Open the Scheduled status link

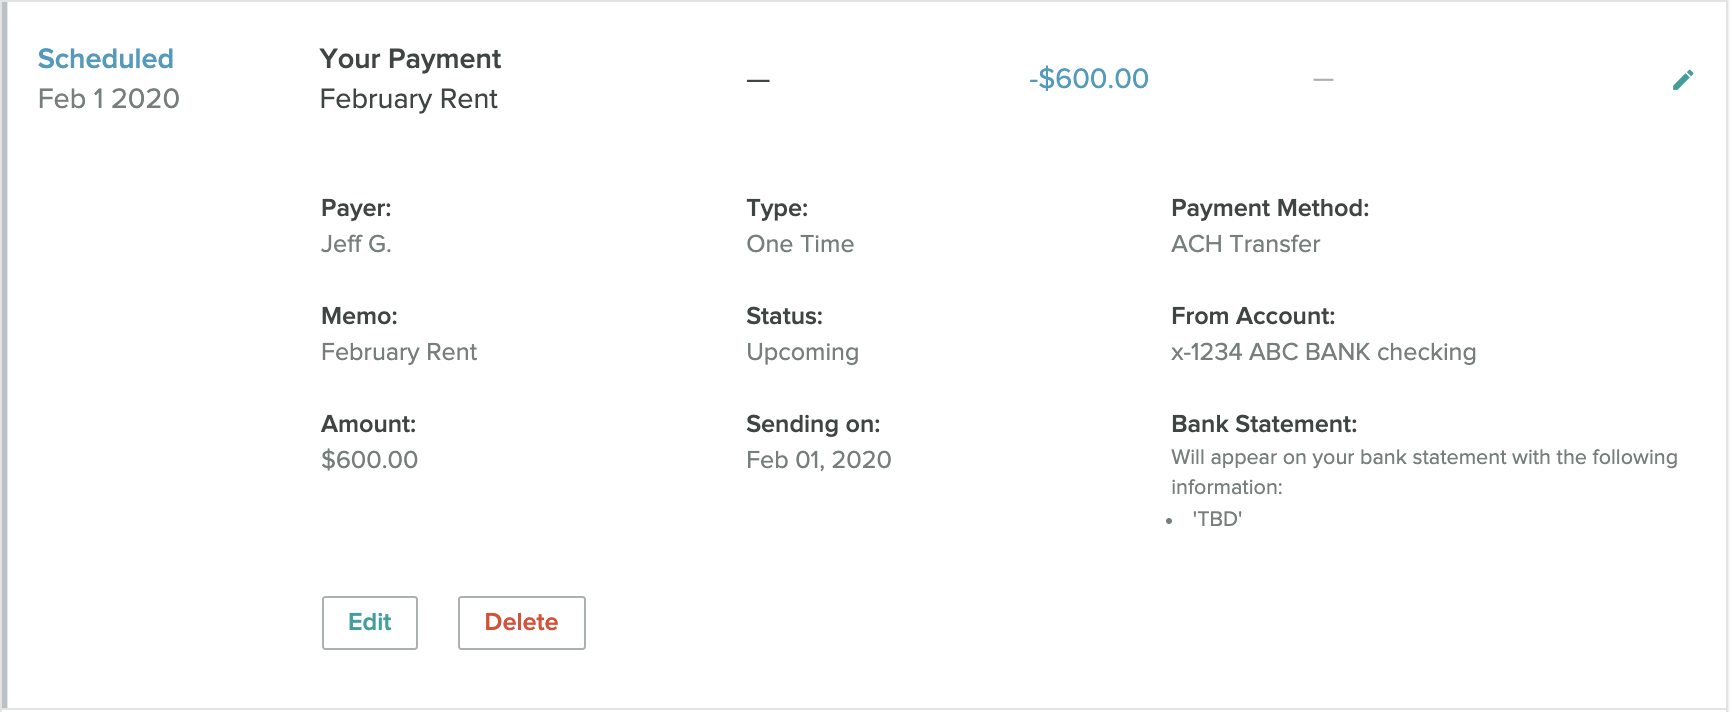pos(106,59)
